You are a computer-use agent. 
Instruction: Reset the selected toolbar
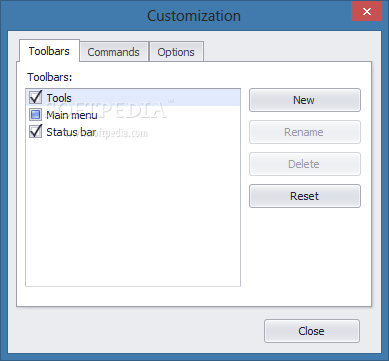click(x=305, y=196)
